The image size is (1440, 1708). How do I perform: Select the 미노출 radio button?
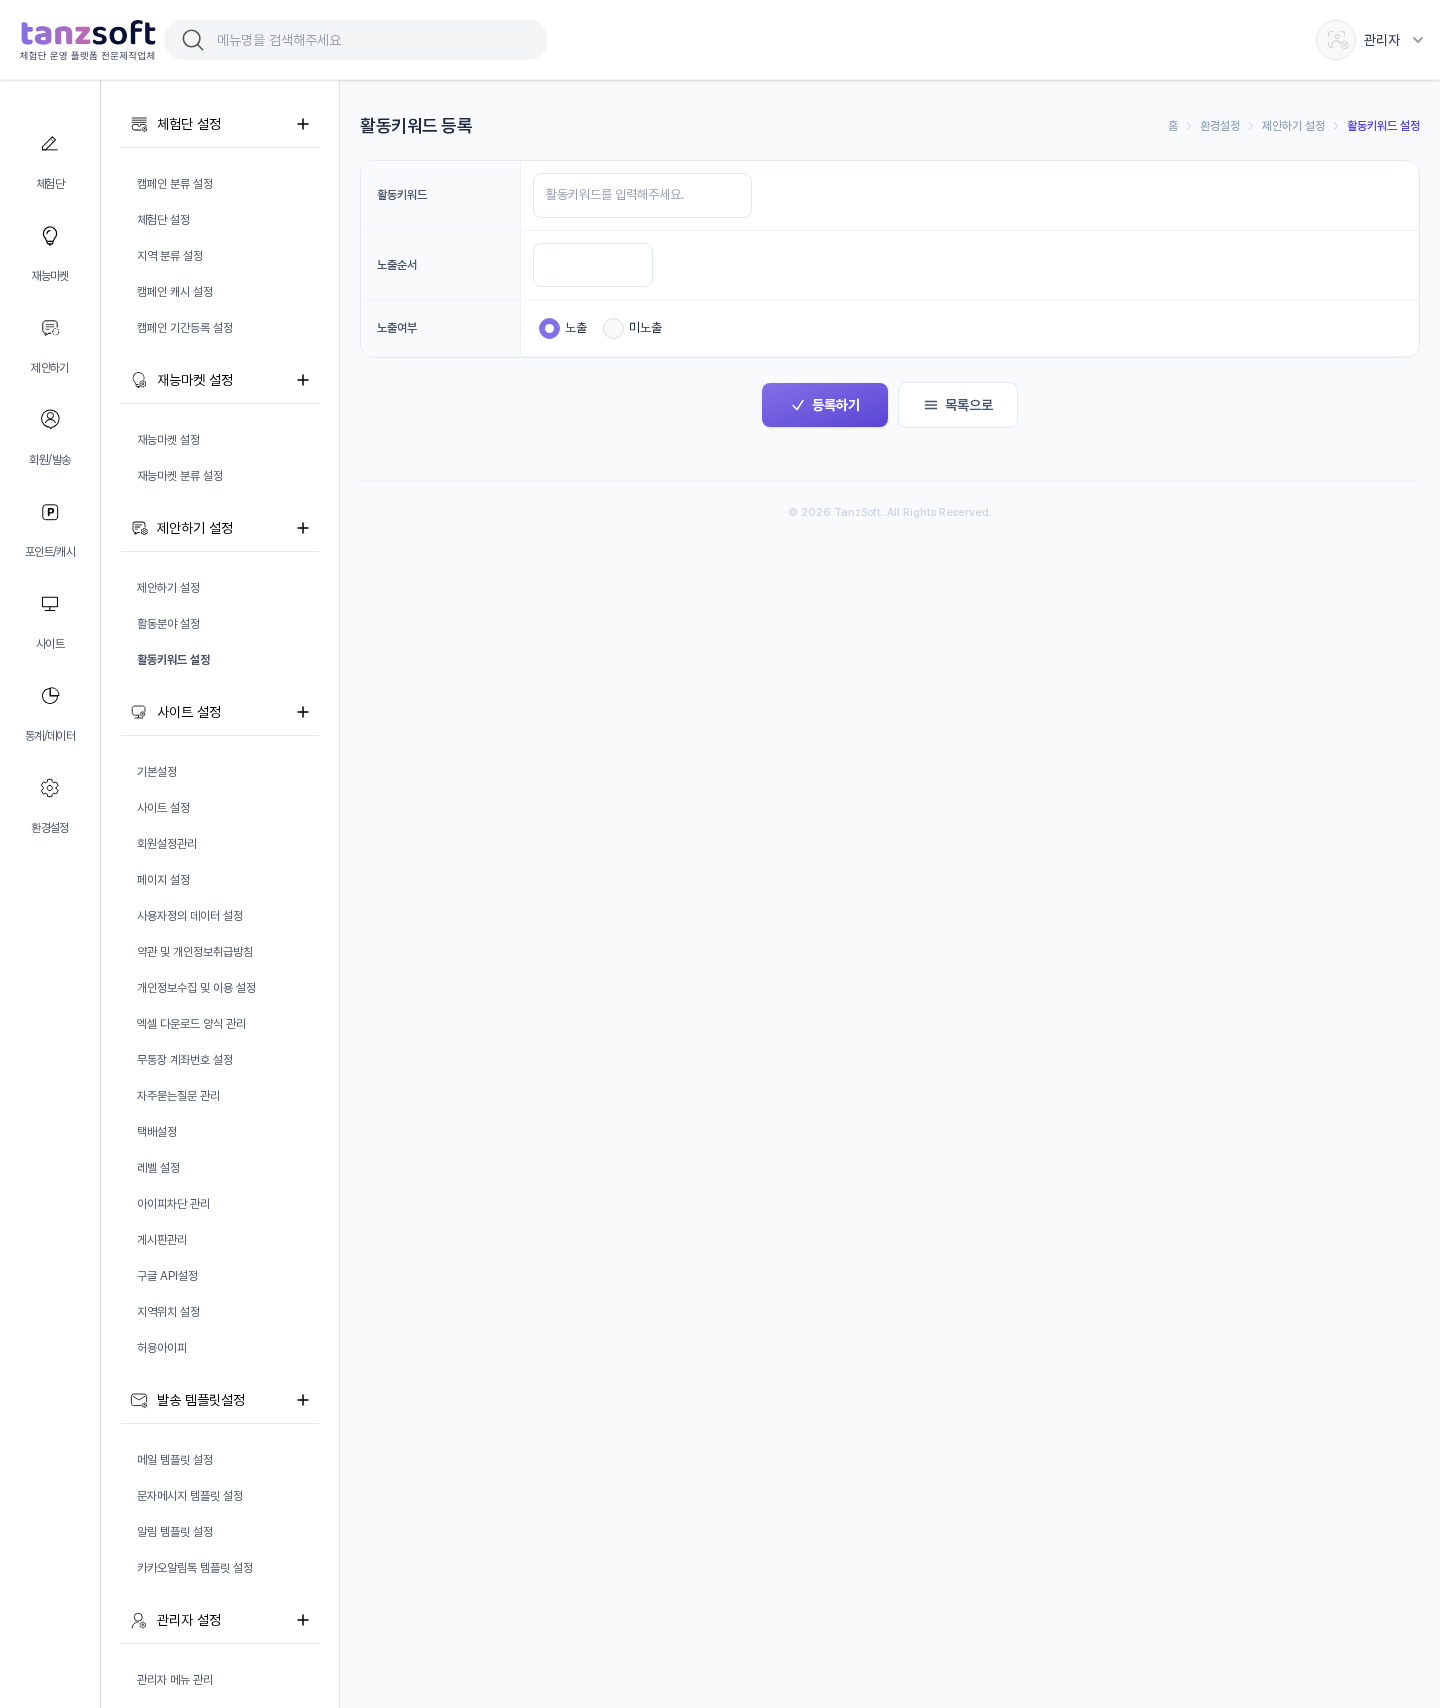[613, 328]
